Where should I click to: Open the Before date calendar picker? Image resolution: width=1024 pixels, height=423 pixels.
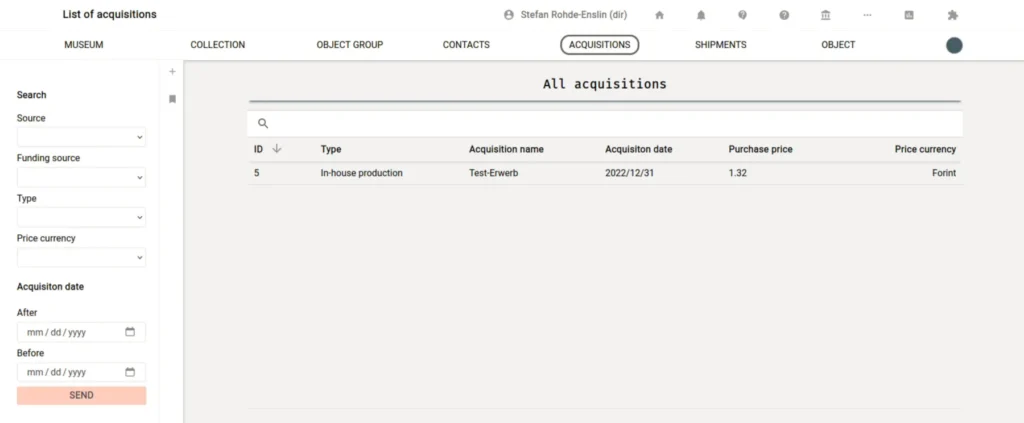[130, 372]
